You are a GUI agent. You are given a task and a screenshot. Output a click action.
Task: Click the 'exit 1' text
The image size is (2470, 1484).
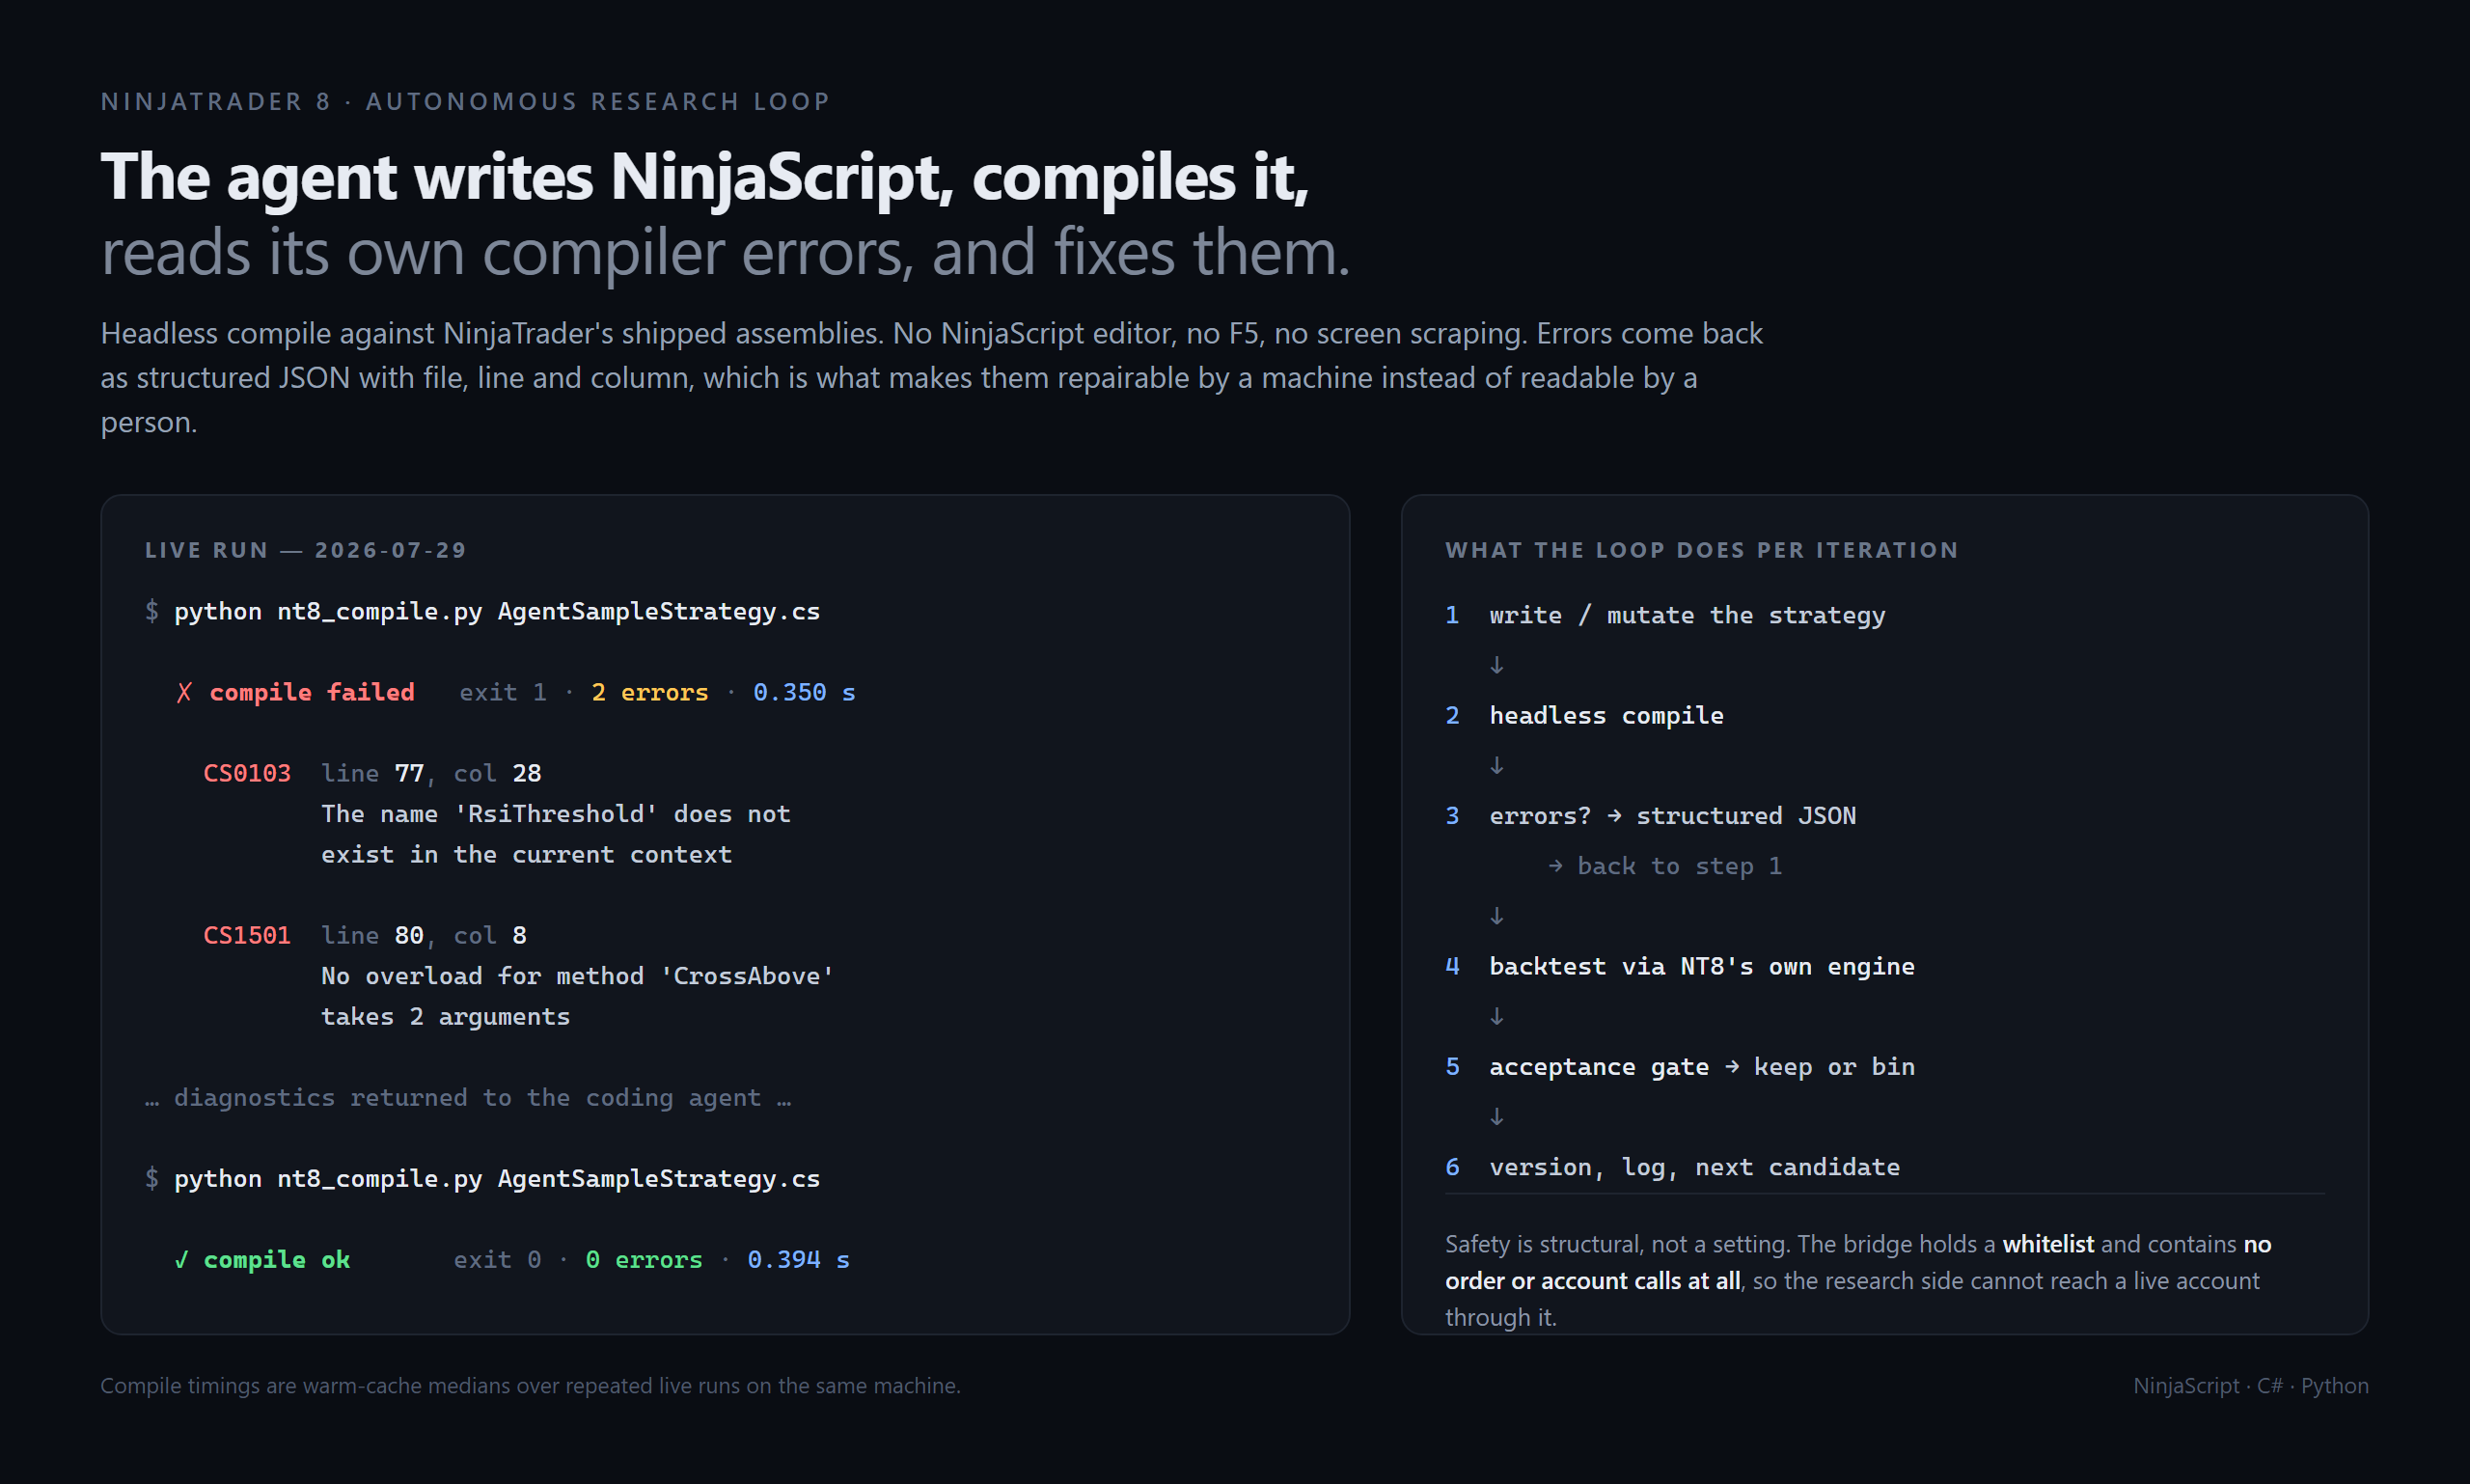[x=503, y=693]
